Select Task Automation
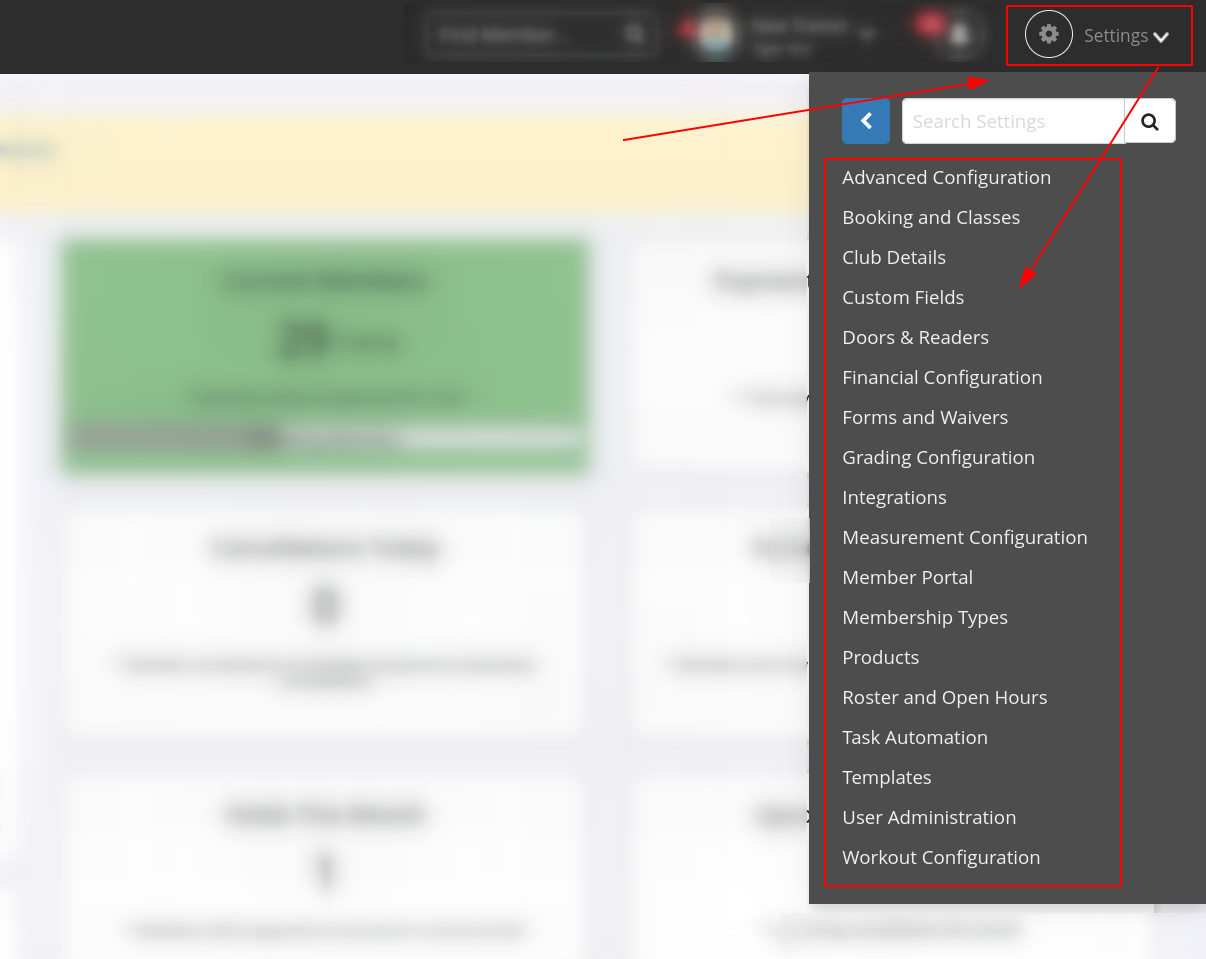 click(x=915, y=737)
